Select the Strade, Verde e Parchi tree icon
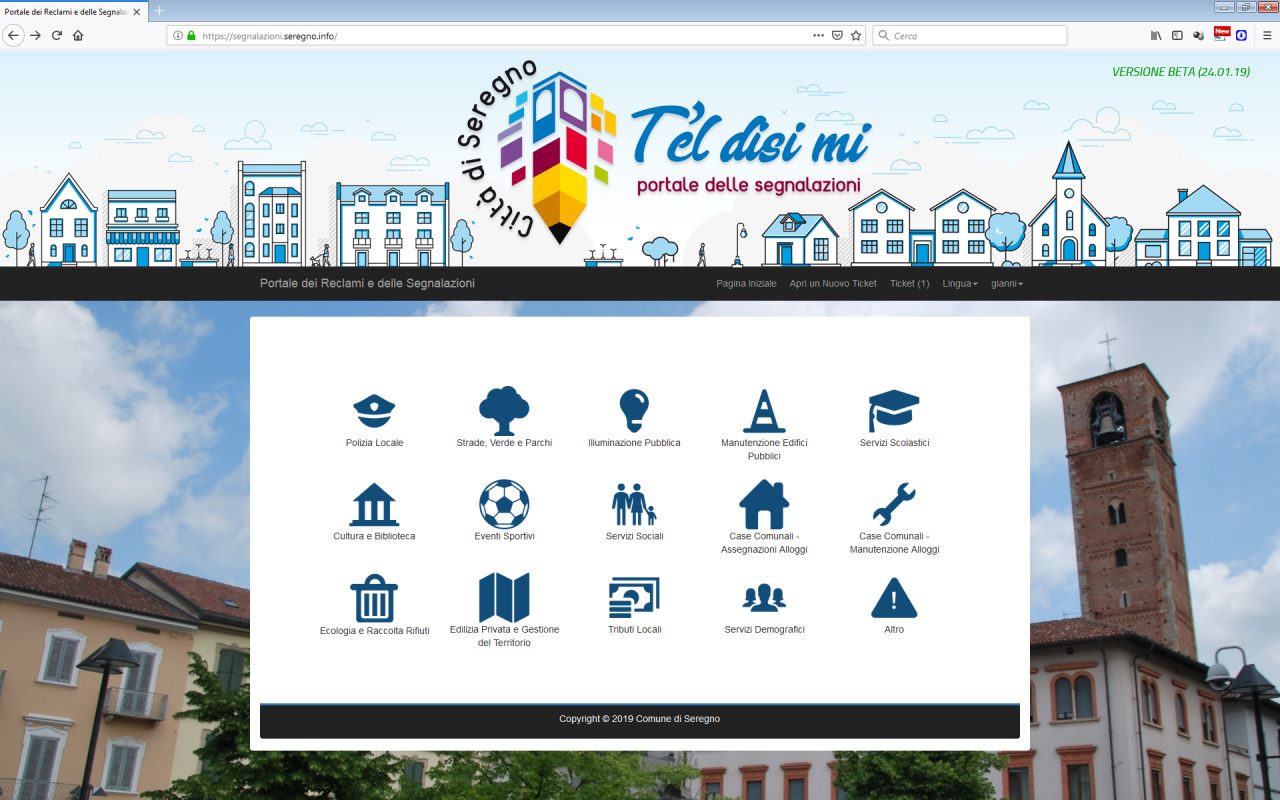This screenshot has width=1280, height=800. [504, 410]
